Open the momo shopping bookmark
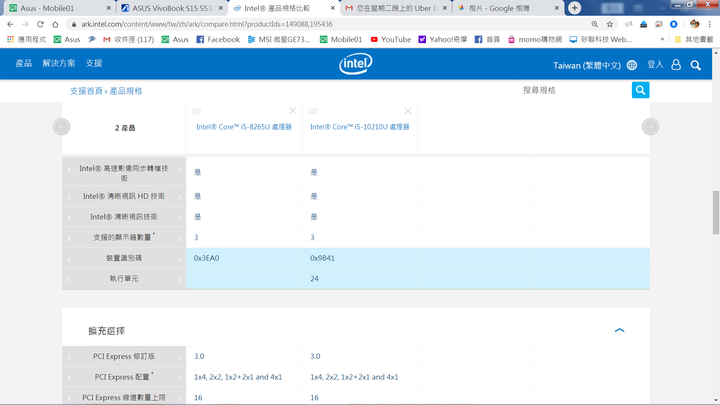The height and width of the screenshot is (405, 720). (x=534, y=39)
